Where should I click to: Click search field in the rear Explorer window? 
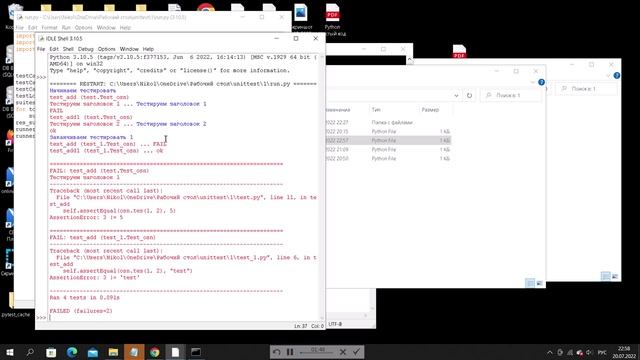[x=587, y=89]
